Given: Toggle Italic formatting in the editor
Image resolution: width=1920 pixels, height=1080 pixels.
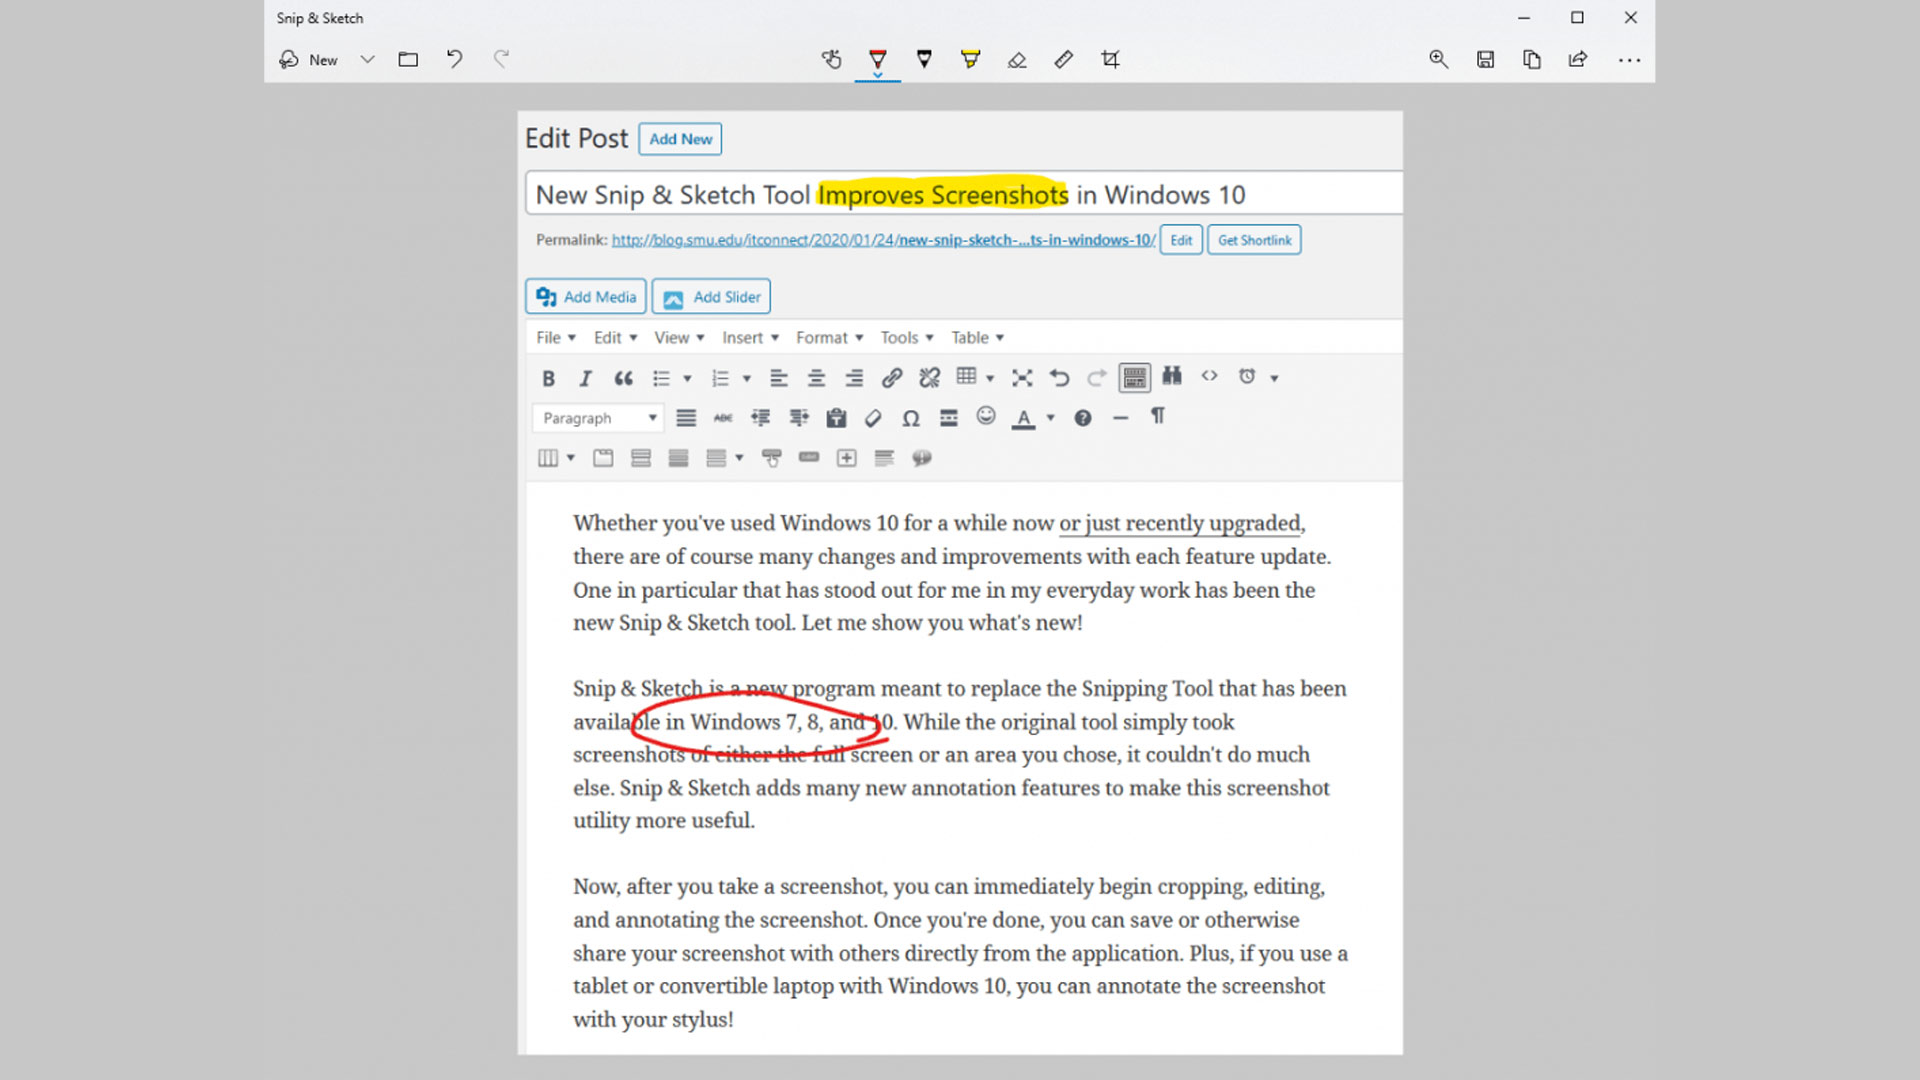Looking at the screenshot, I should [x=586, y=378].
